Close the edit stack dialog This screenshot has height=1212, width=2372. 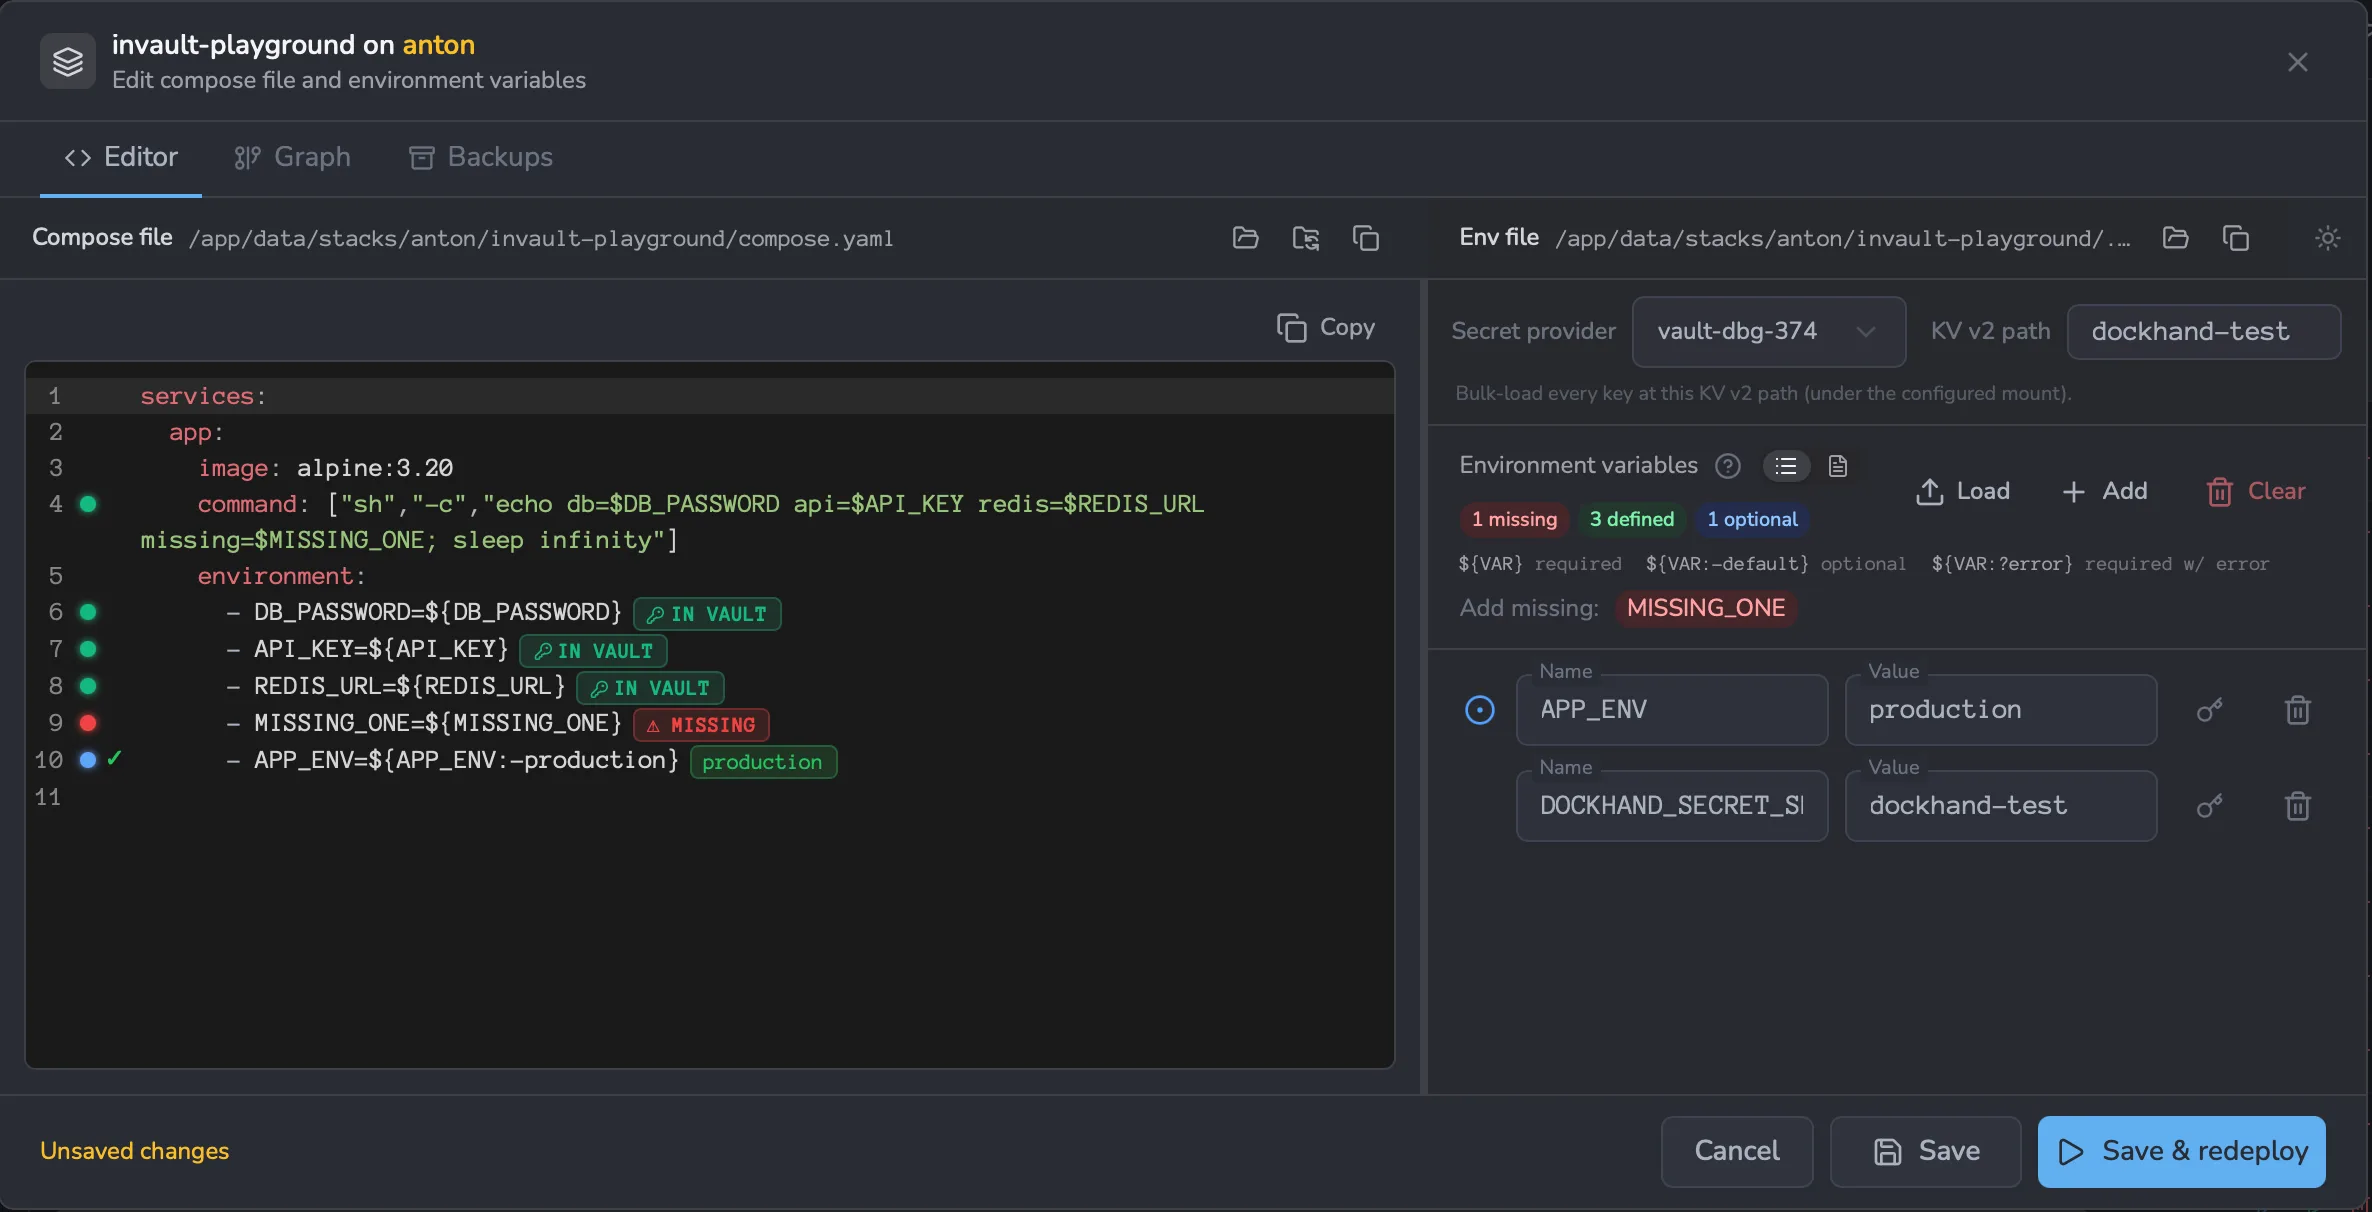[2297, 62]
